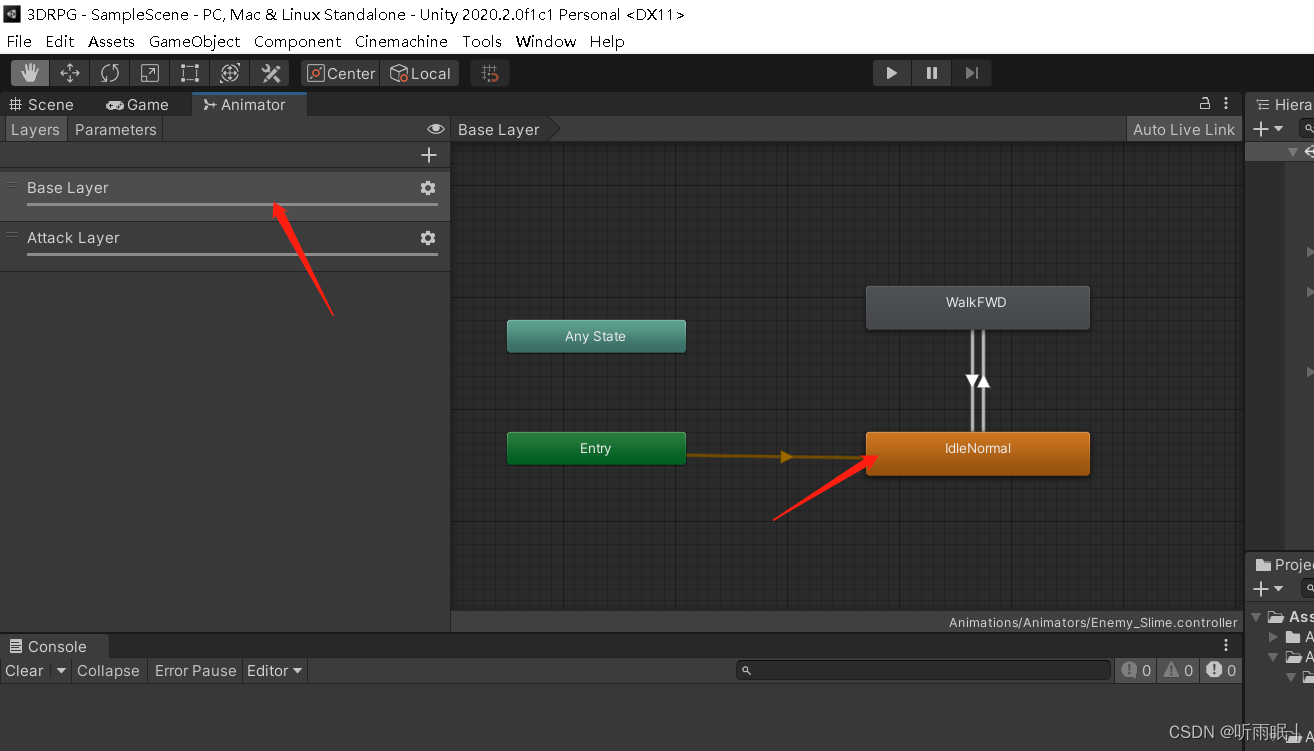This screenshot has width=1314, height=751.
Task: Select Entry to IdleNormal transition
Action: 786,457
